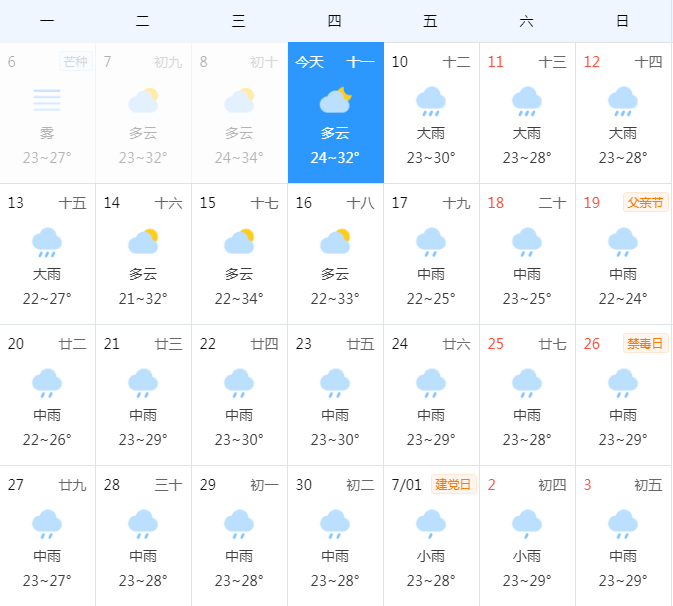Click the rain icon on July 3
Viewport: 673px width, 606px height.
tap(623, 524)
